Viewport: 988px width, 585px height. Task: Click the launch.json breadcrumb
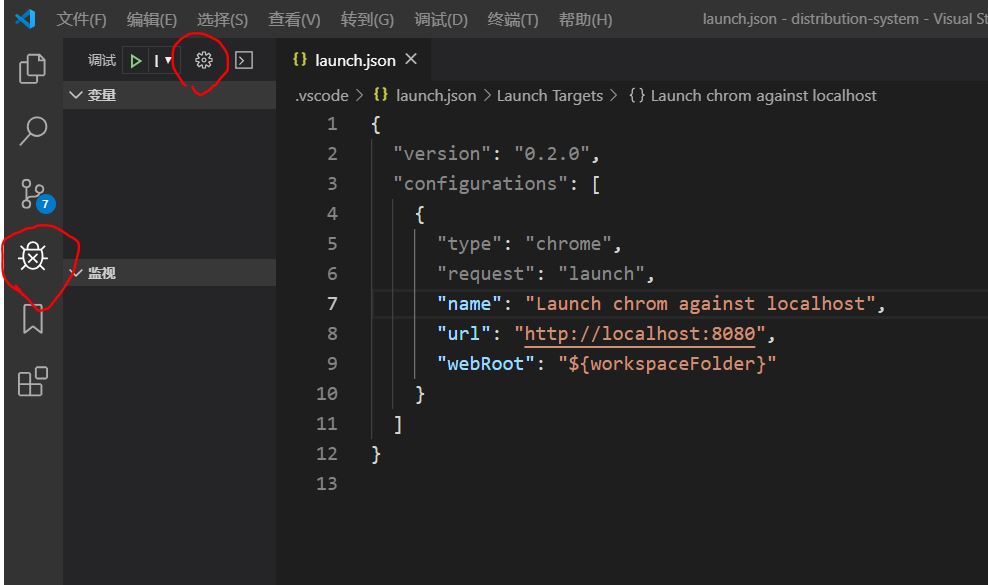pyautogui.click(x=435, y=96)
